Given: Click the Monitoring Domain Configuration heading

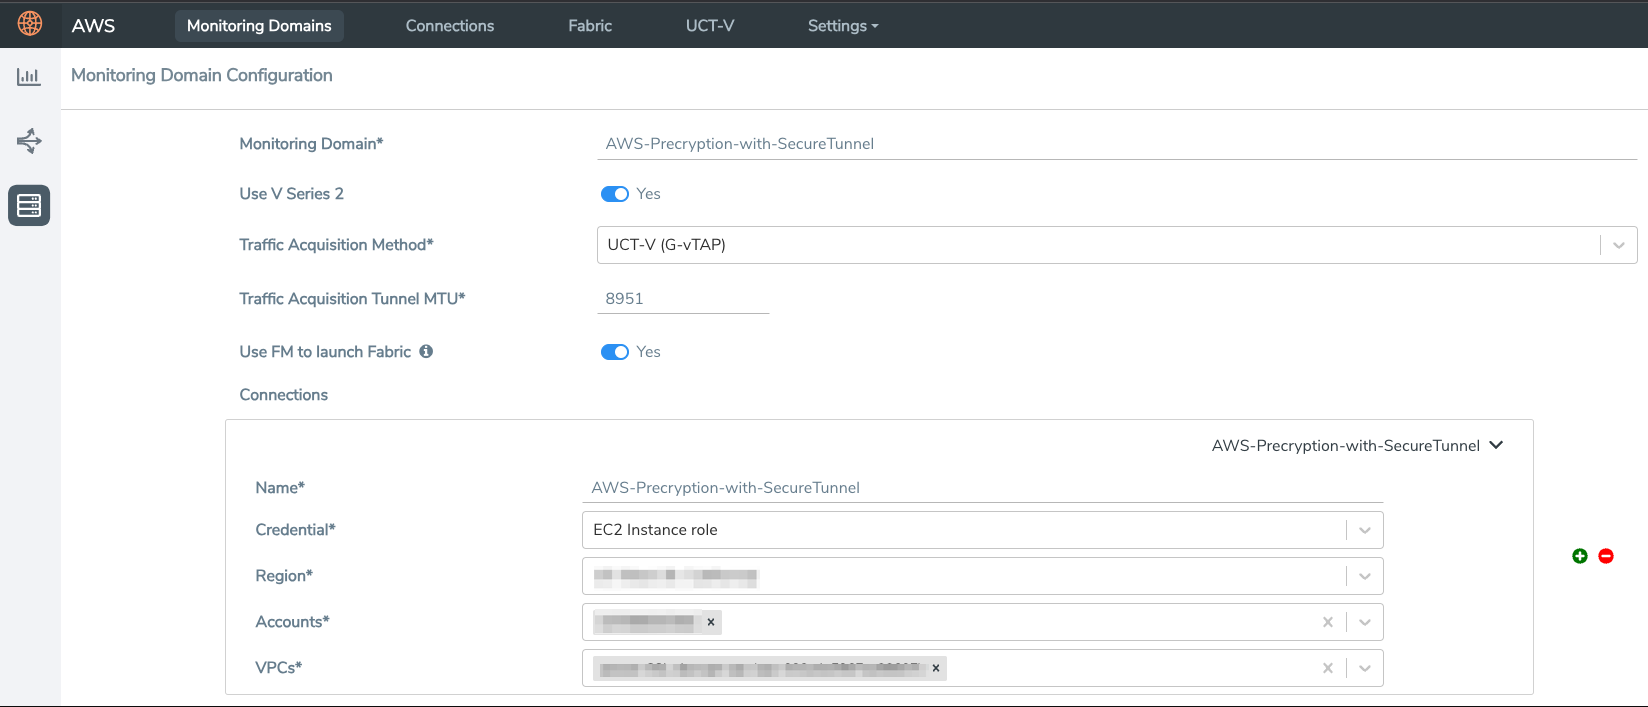Looking at the screenshot, I should point(202,75).
